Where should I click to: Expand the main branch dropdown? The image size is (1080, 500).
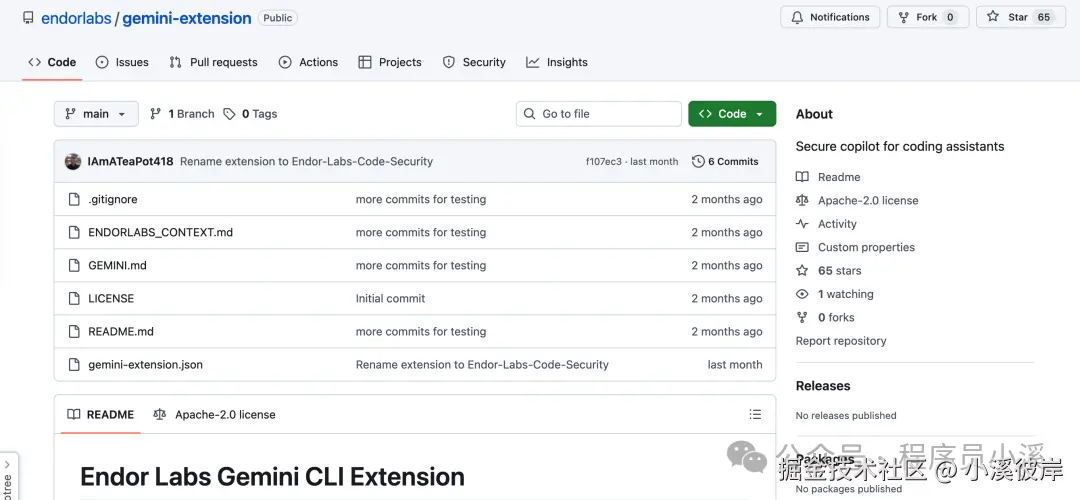click(96, 114)
